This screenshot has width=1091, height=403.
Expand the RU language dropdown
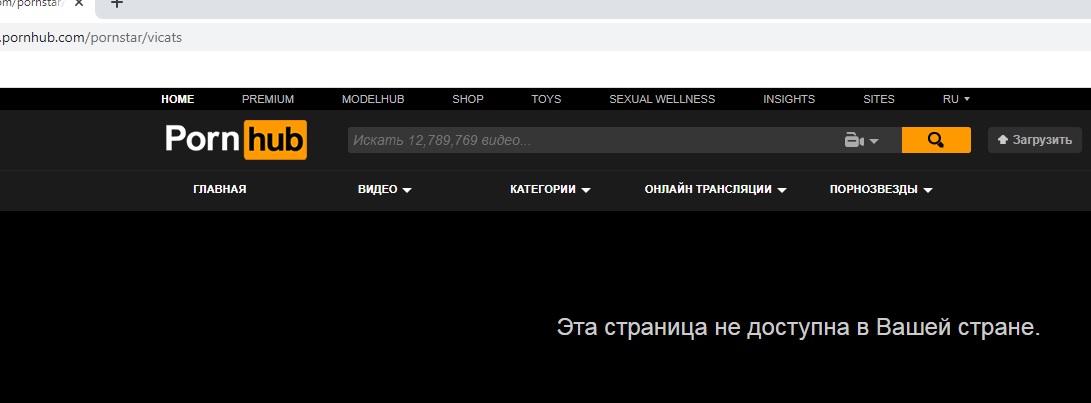pyautogui.click(x=956, y=99)
